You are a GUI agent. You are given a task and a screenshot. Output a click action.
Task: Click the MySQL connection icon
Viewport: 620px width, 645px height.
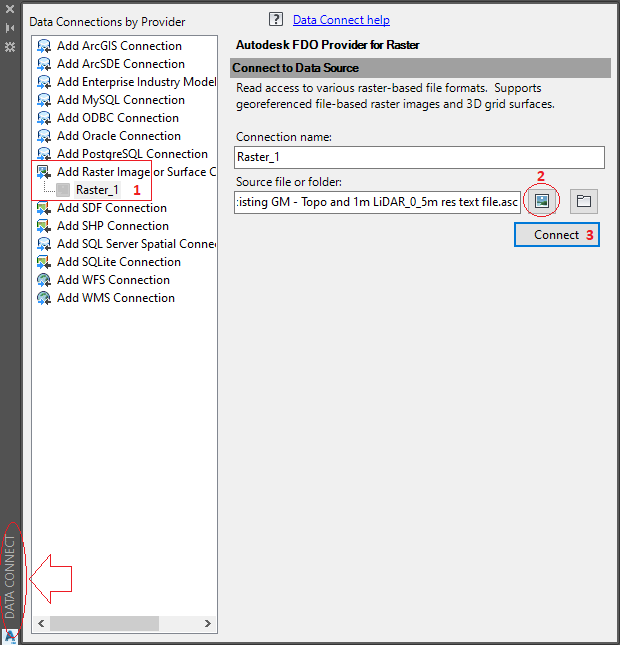(x=44, y=100)
